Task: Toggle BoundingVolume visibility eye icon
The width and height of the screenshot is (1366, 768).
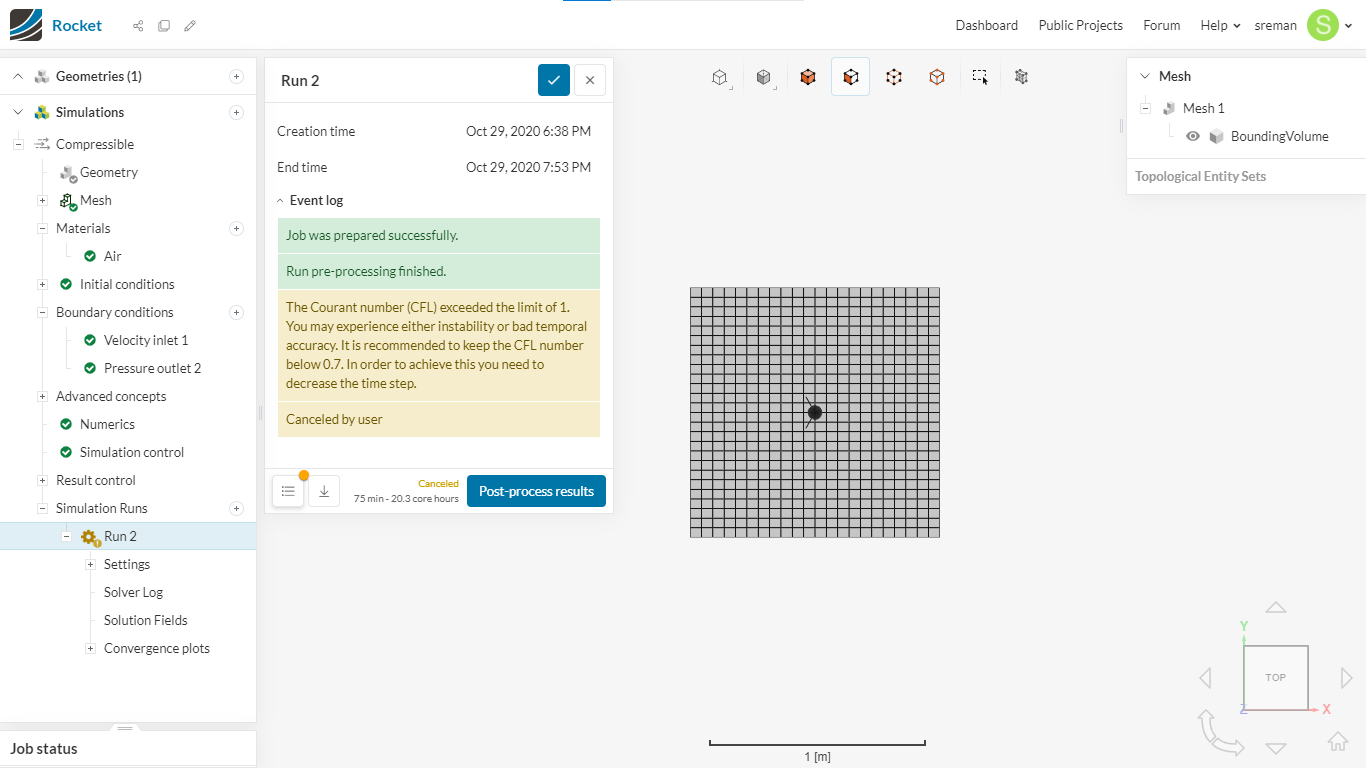Action: 1193,136
